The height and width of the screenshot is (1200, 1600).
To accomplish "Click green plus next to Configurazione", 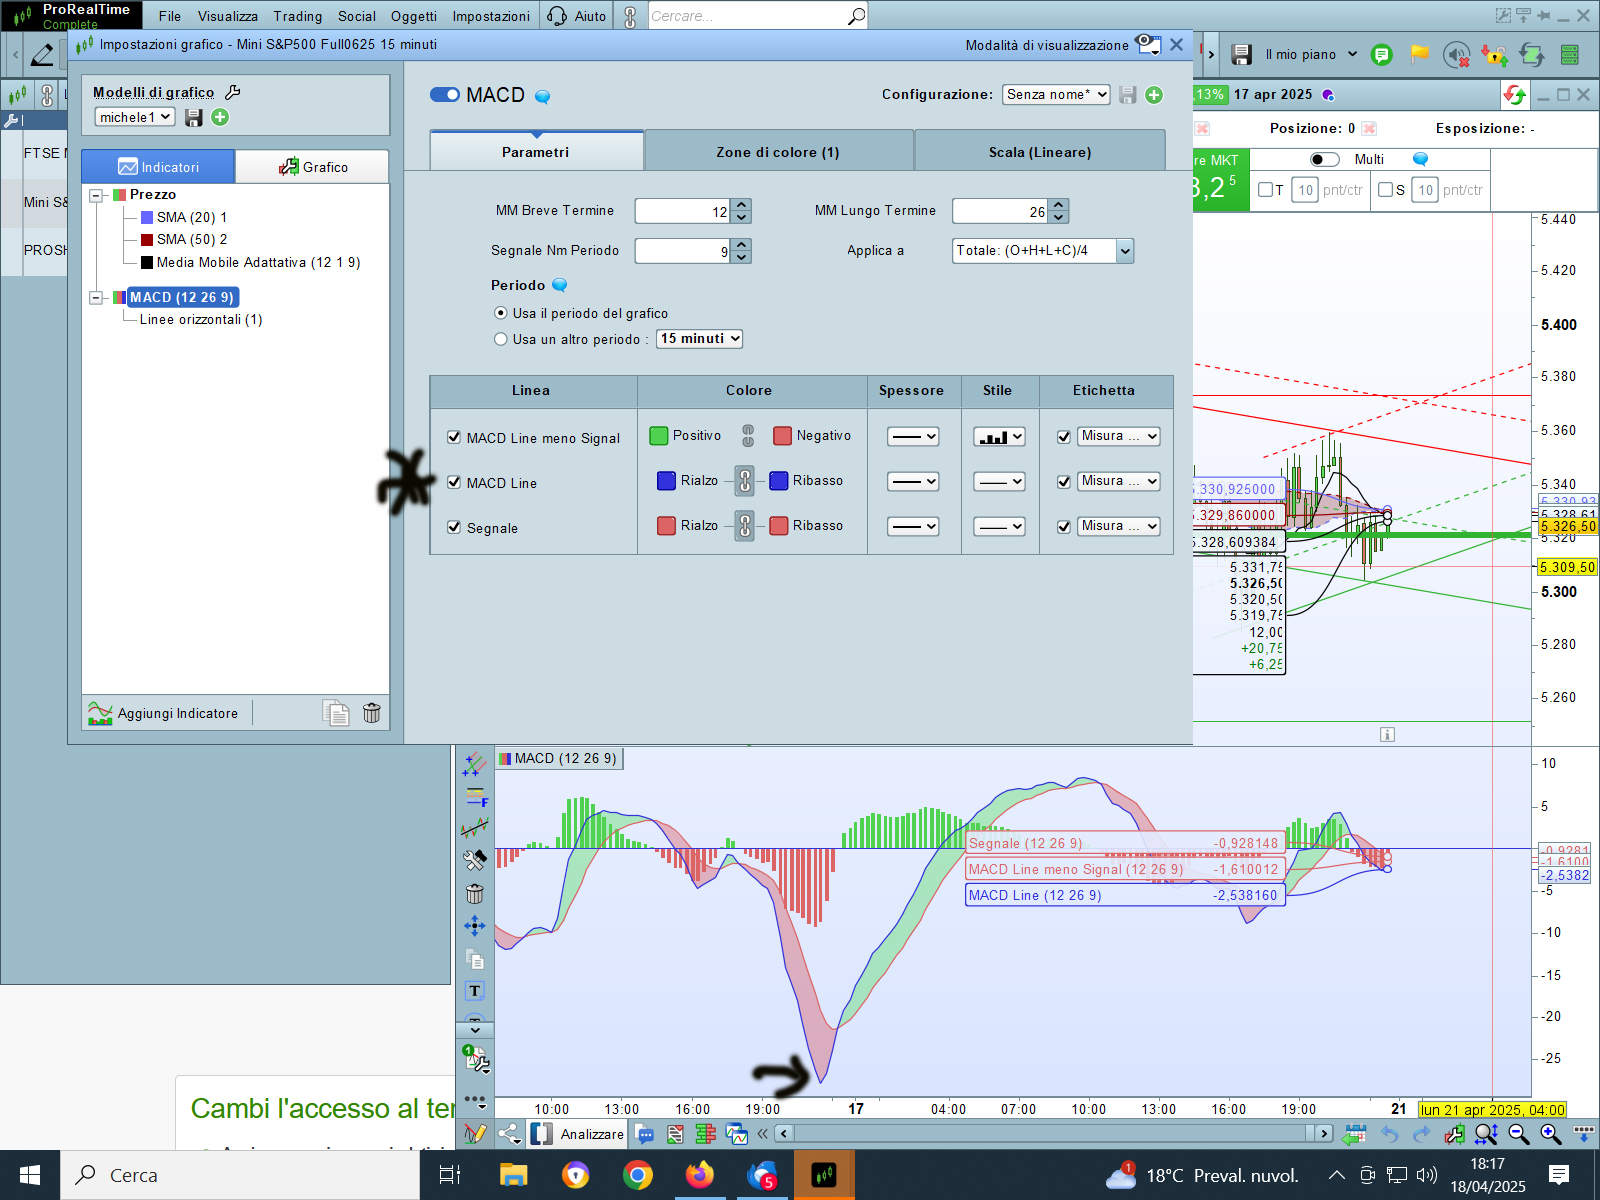I will [x=1154, y=95].
